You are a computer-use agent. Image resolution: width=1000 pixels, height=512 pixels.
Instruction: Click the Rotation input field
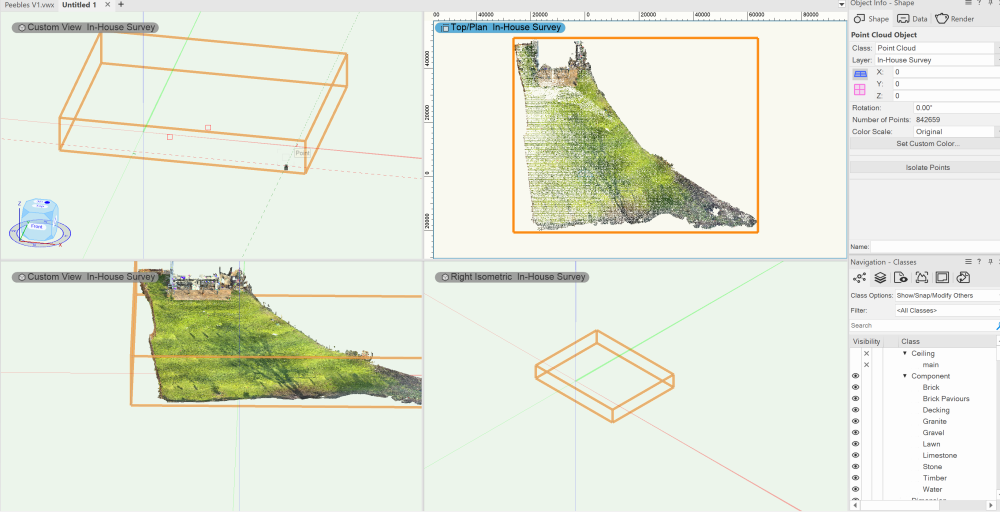[x=955, y=107]
